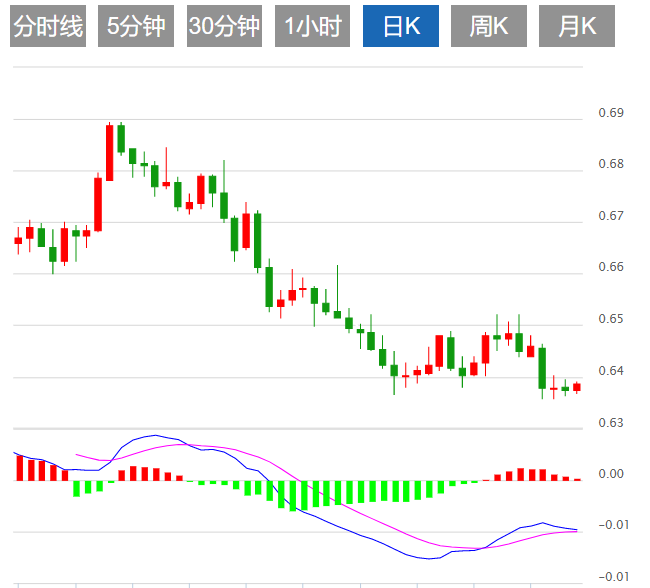
Task: Click the green candle with wick reaching 0.66
Action: click(x=337, y=292)
